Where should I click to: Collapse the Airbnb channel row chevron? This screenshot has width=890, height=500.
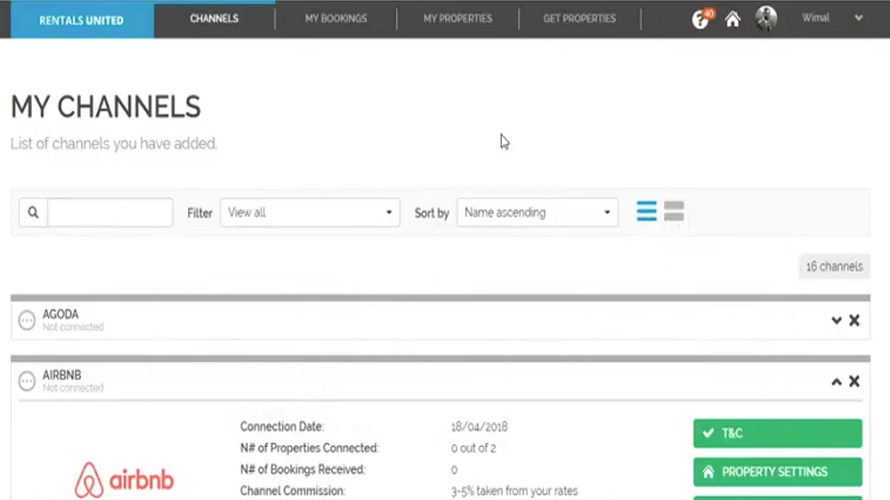836,381
